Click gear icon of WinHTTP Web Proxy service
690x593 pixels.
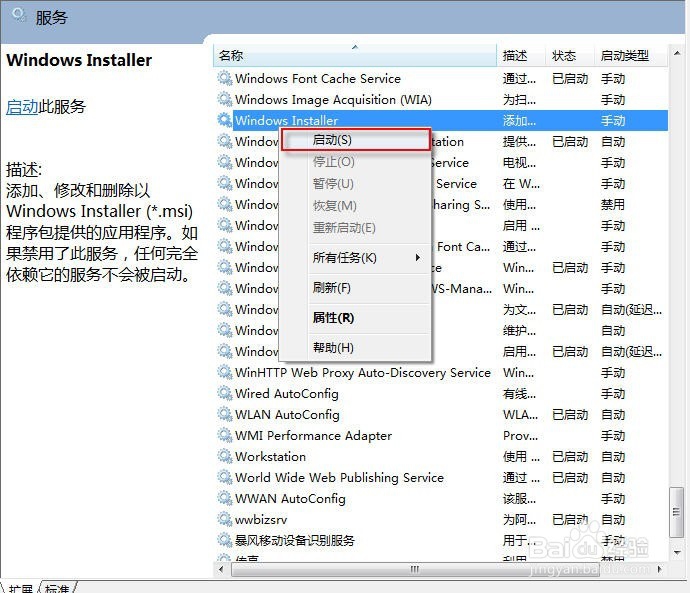tap(225, 373)
